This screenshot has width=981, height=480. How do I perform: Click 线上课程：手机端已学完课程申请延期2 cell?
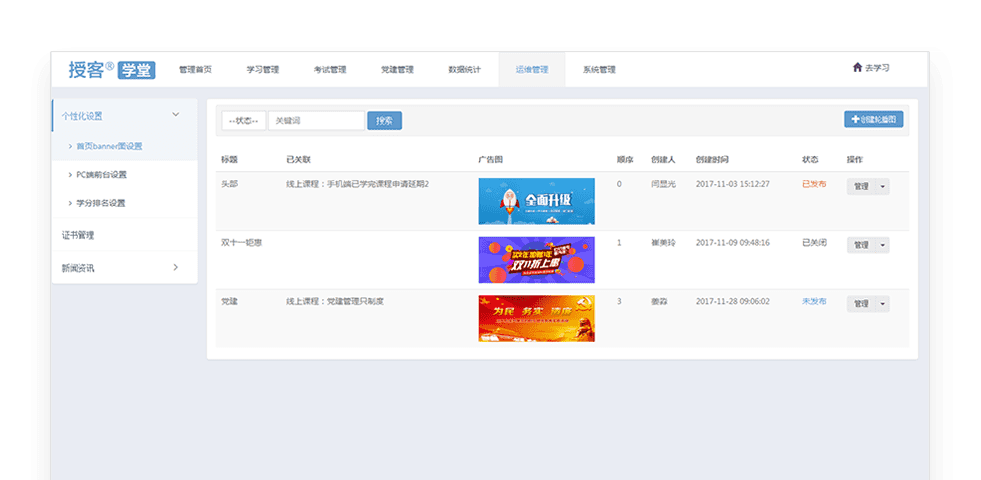click(x=357, y=184)
